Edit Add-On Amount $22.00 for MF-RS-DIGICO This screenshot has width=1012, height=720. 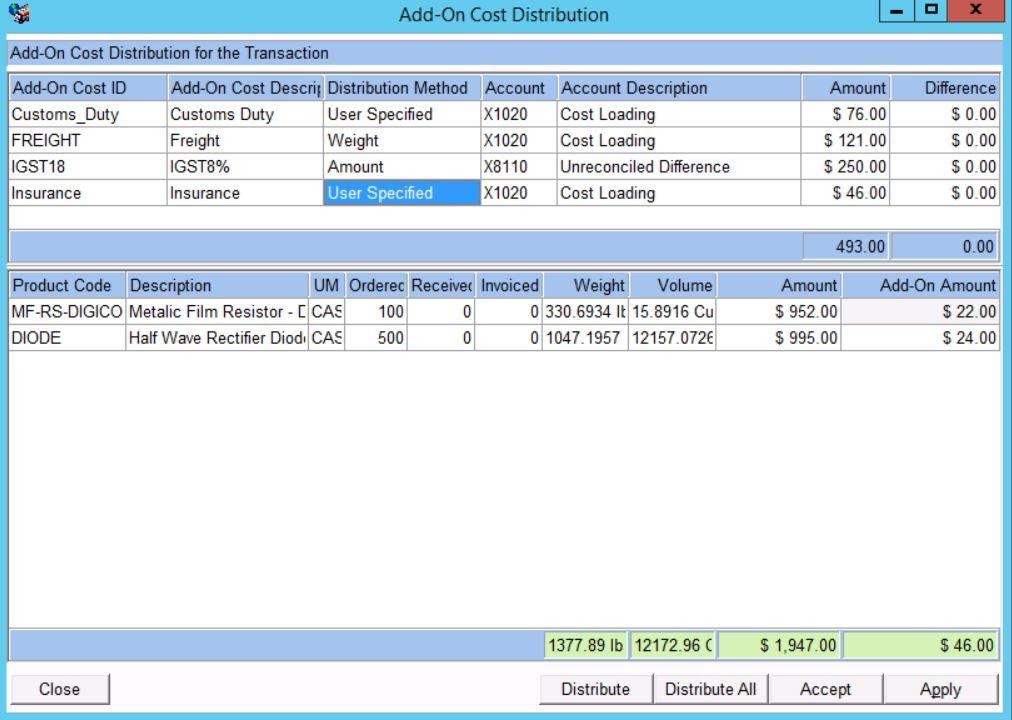pyautogui.click(x=921, y=313)
